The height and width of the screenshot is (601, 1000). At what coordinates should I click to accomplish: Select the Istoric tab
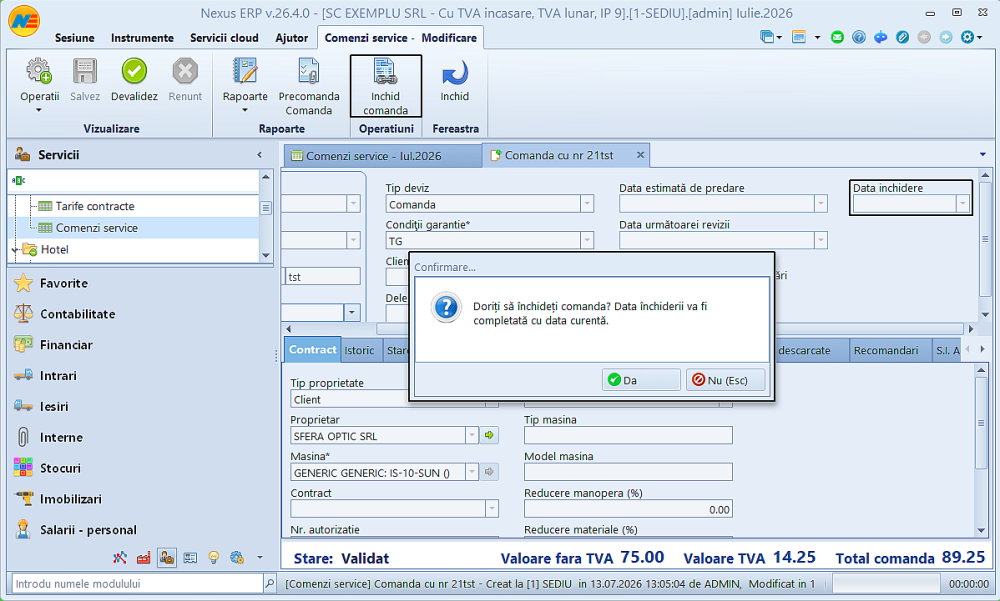[359, 350]
